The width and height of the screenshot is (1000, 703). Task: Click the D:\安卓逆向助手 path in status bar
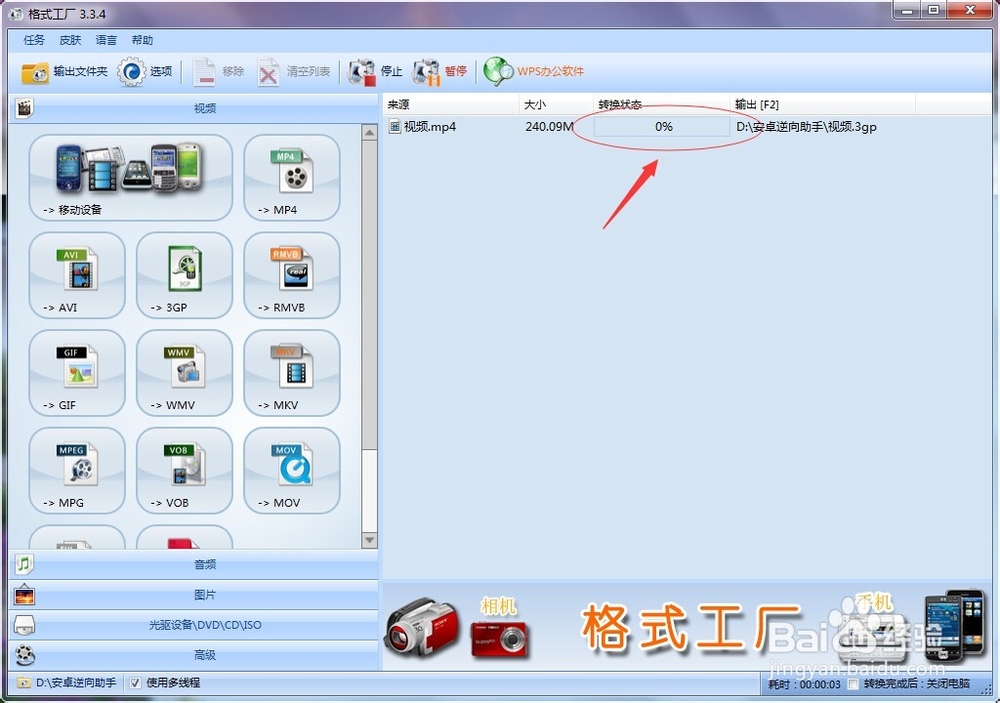76,683
